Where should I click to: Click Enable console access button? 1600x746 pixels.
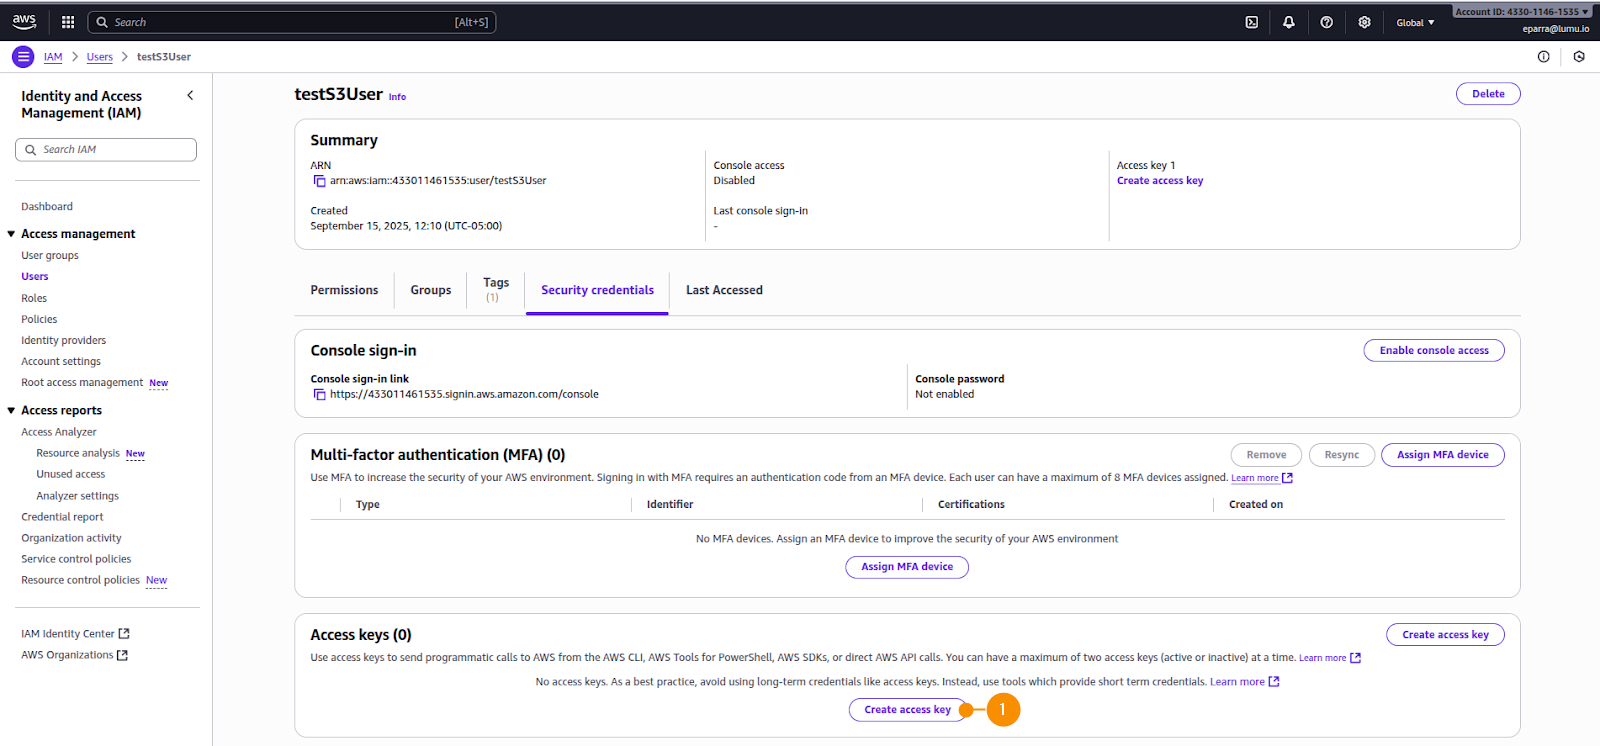tap(1433, 350)
